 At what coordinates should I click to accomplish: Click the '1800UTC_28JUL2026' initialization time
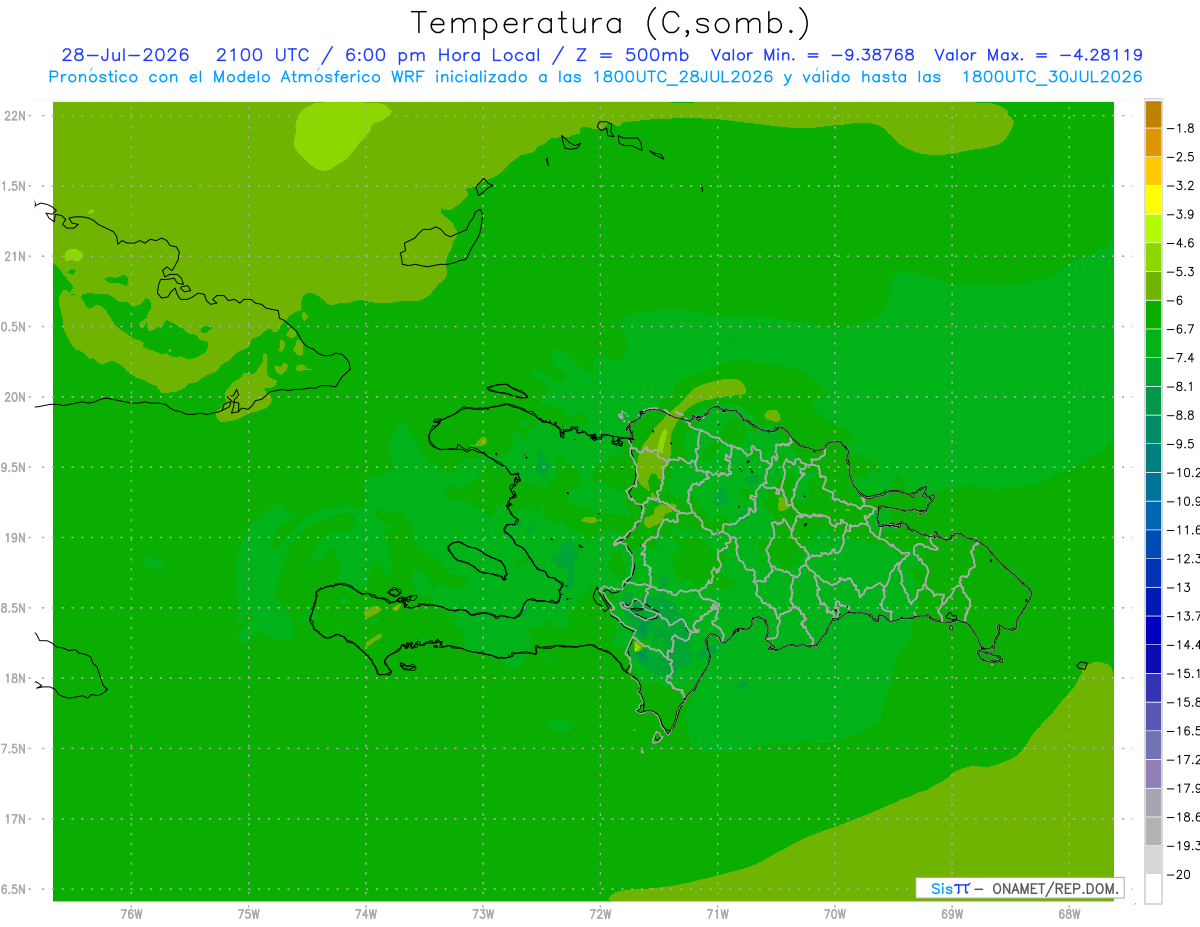(x=683, y=77)
